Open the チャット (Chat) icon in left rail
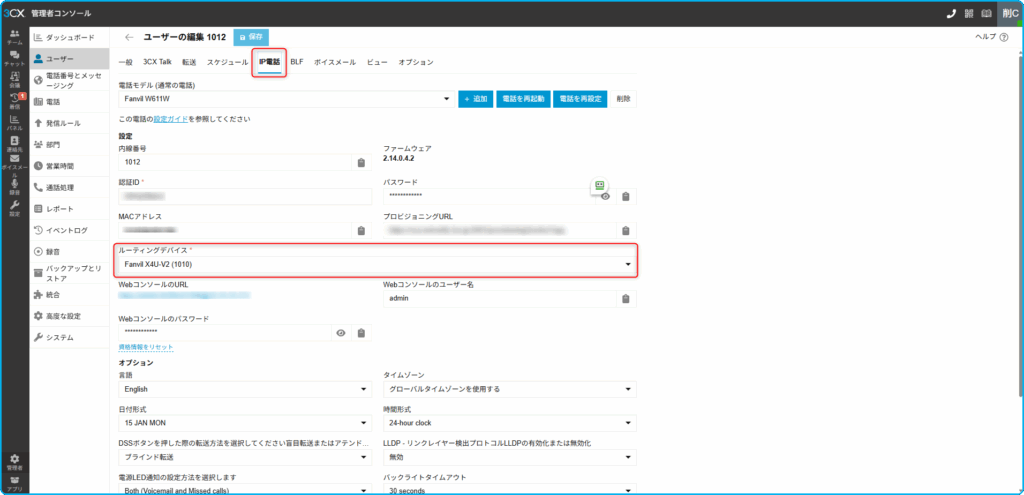This screenshot has height=495, width=1024. 14,58
